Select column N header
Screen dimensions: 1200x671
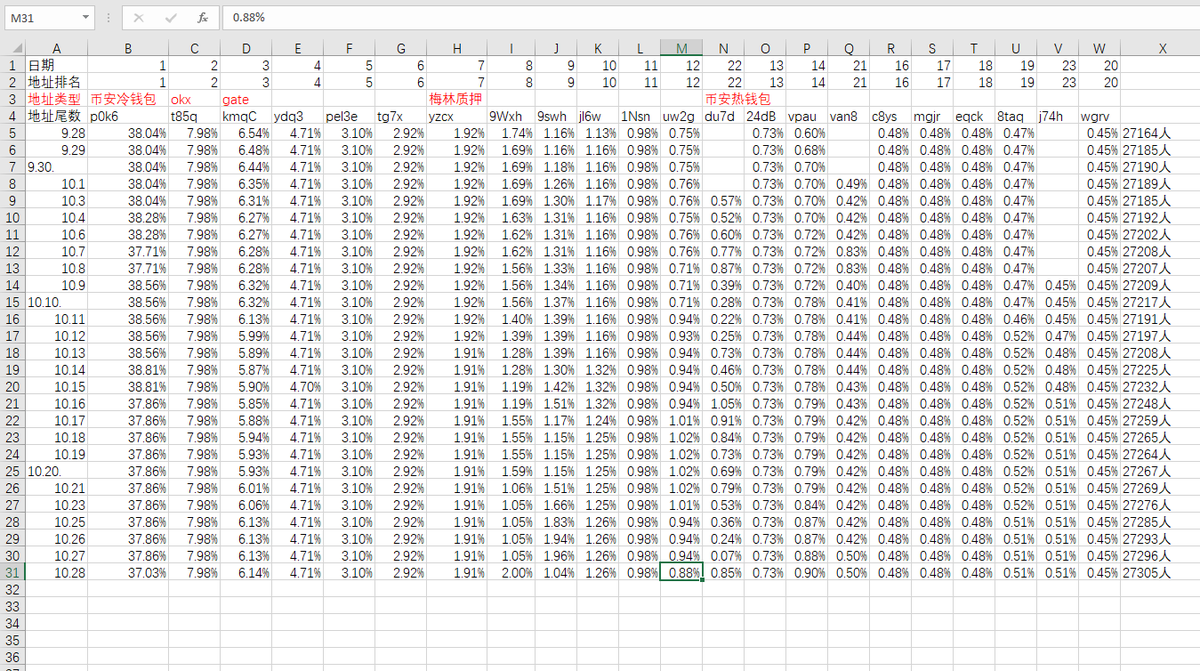(x=723, y=49)
